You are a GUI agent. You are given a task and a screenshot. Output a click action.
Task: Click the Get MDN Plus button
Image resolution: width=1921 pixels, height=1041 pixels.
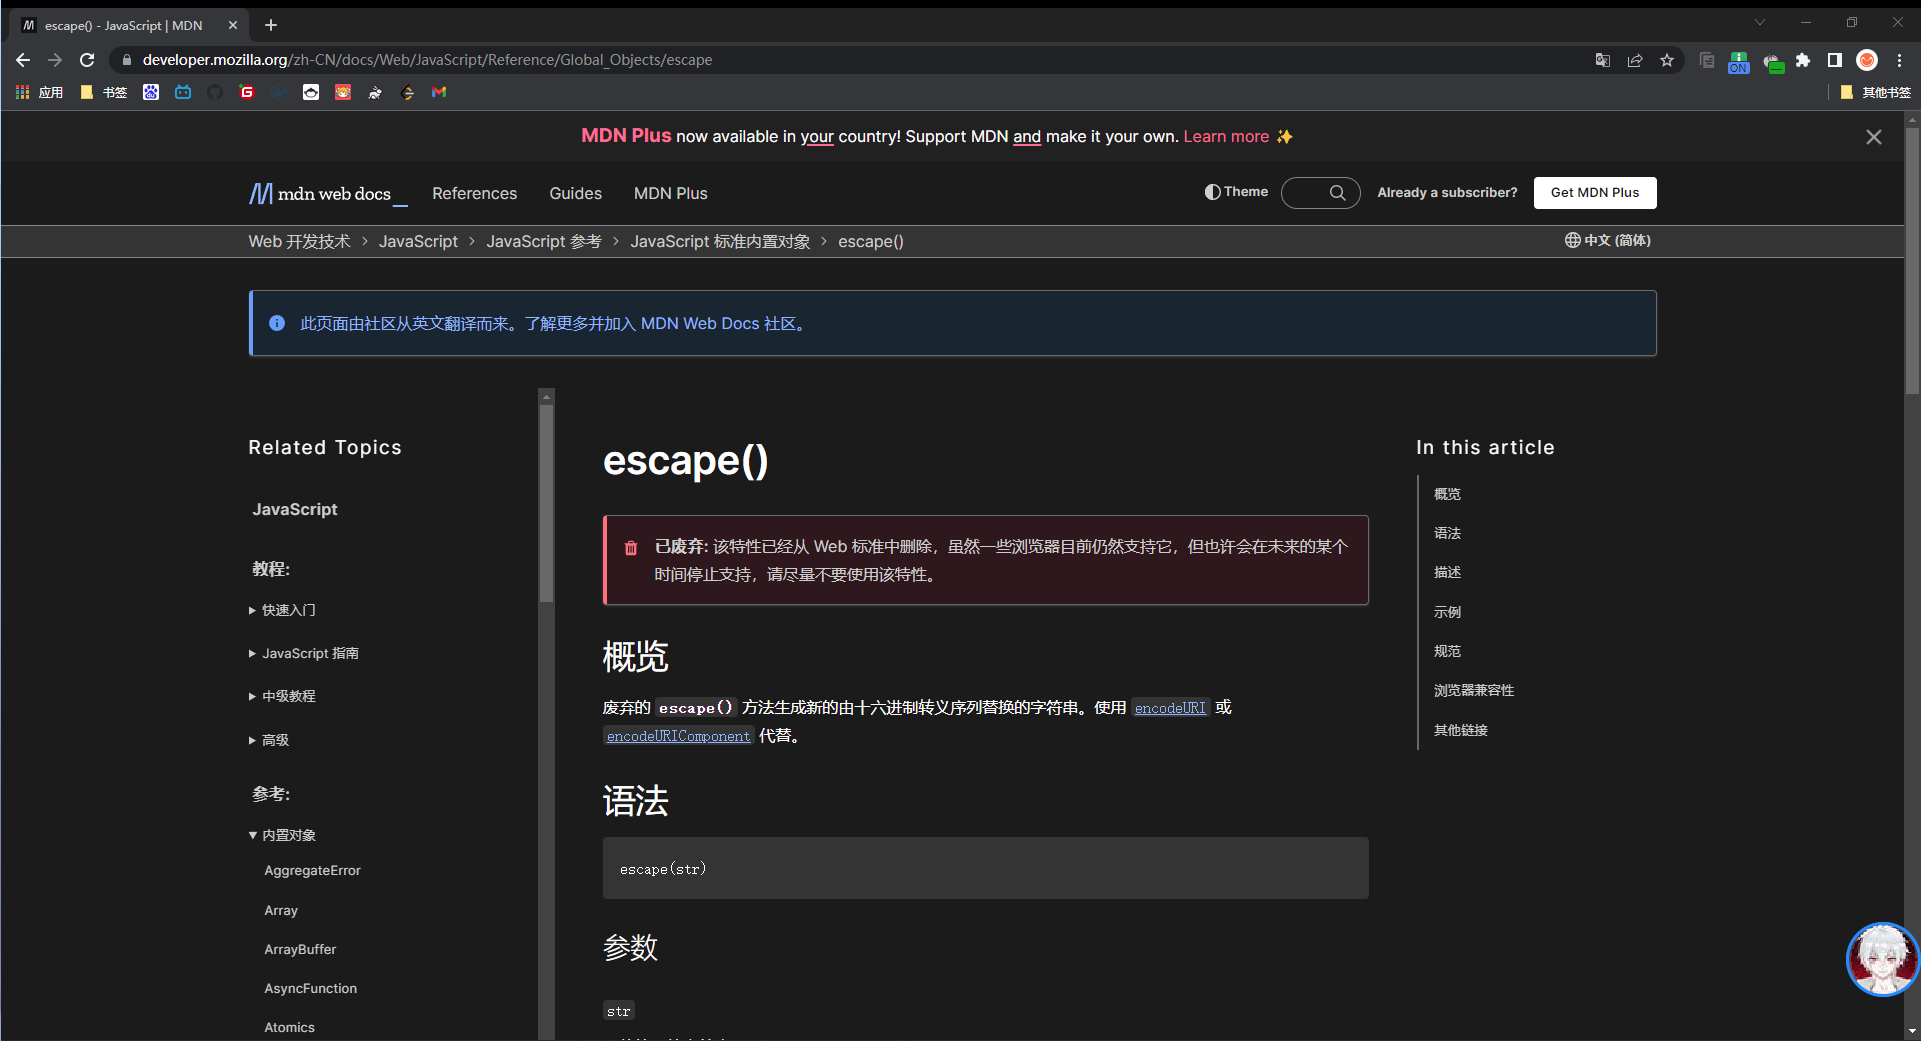coord(1594,193)
